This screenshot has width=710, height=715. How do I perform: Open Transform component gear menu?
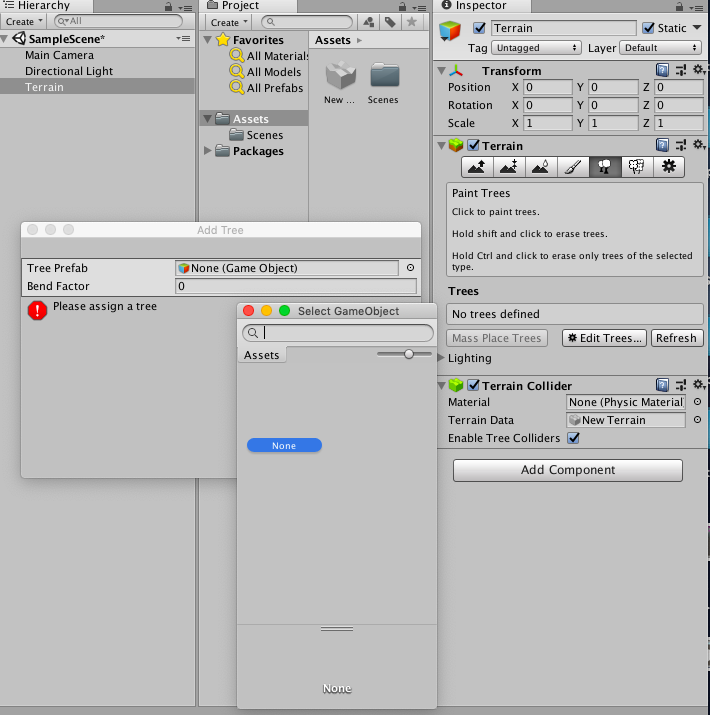click(x=699, y=70)
